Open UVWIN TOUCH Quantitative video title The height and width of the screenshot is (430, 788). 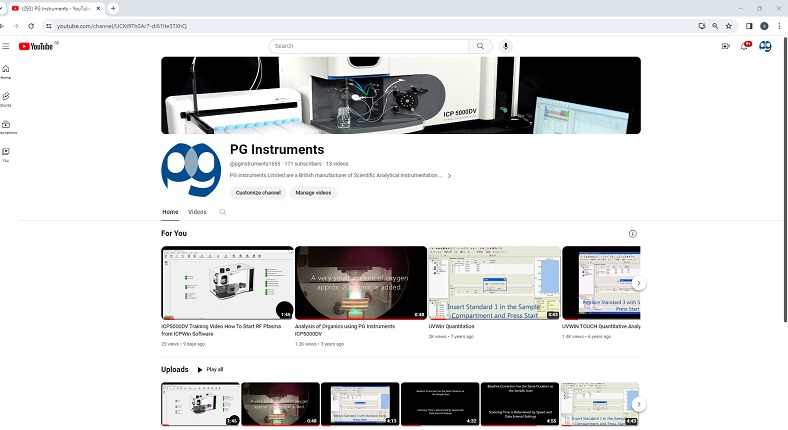pos(601,327)
